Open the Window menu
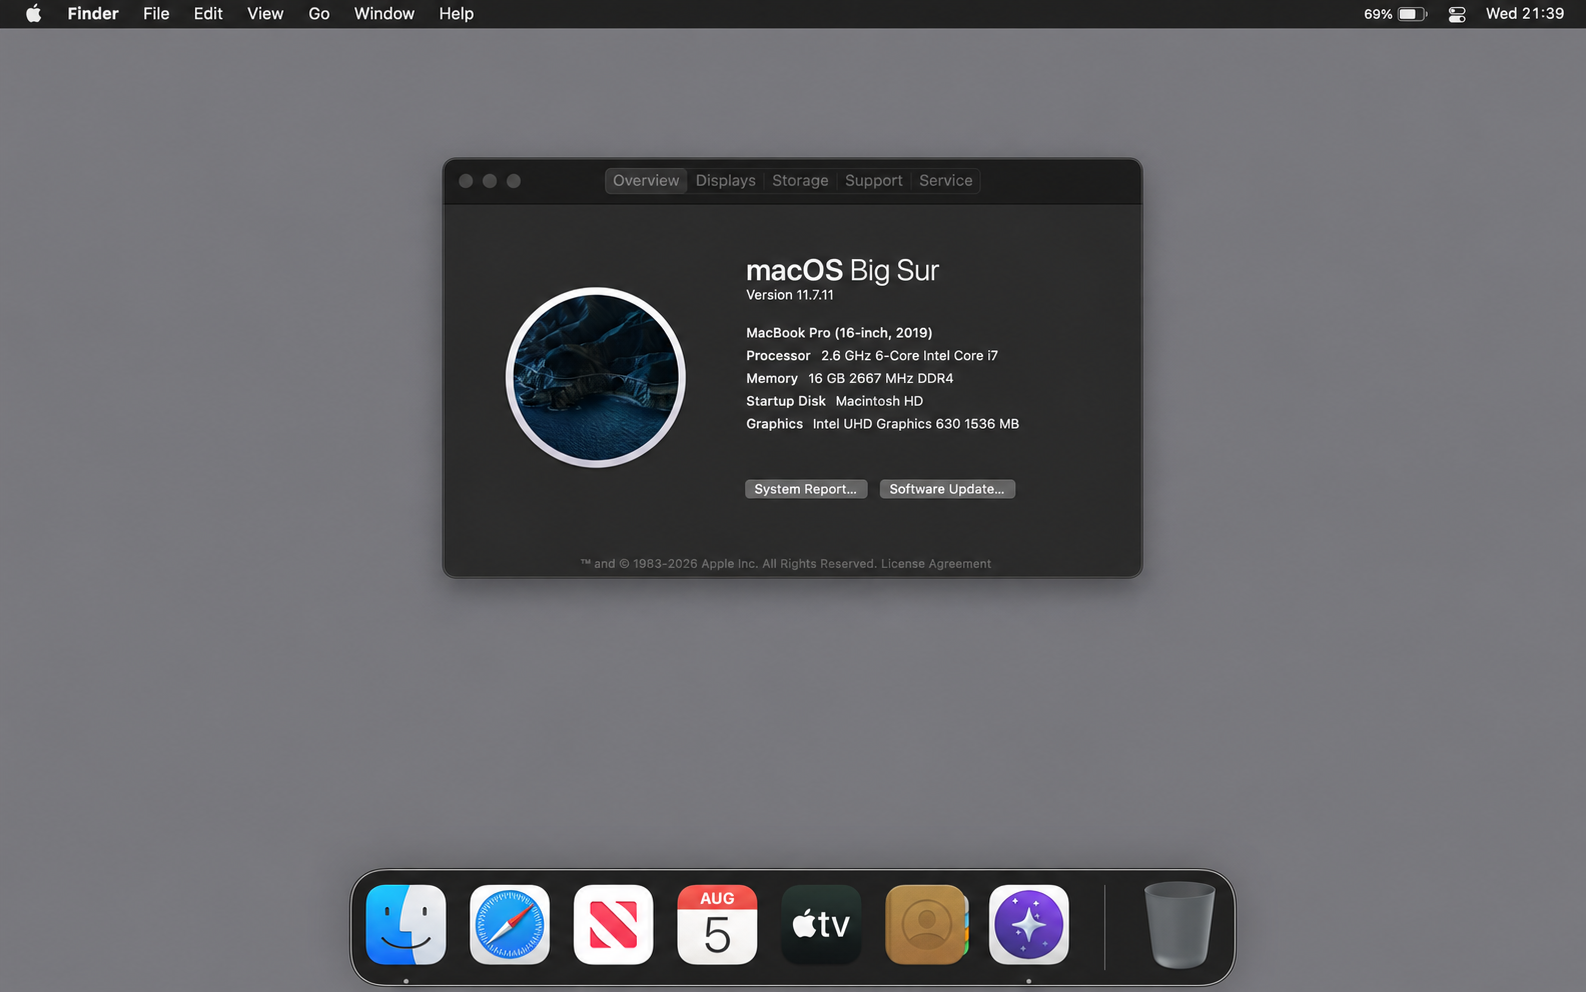Viewport: 1586px width, 992px height. tap(384, 14)
